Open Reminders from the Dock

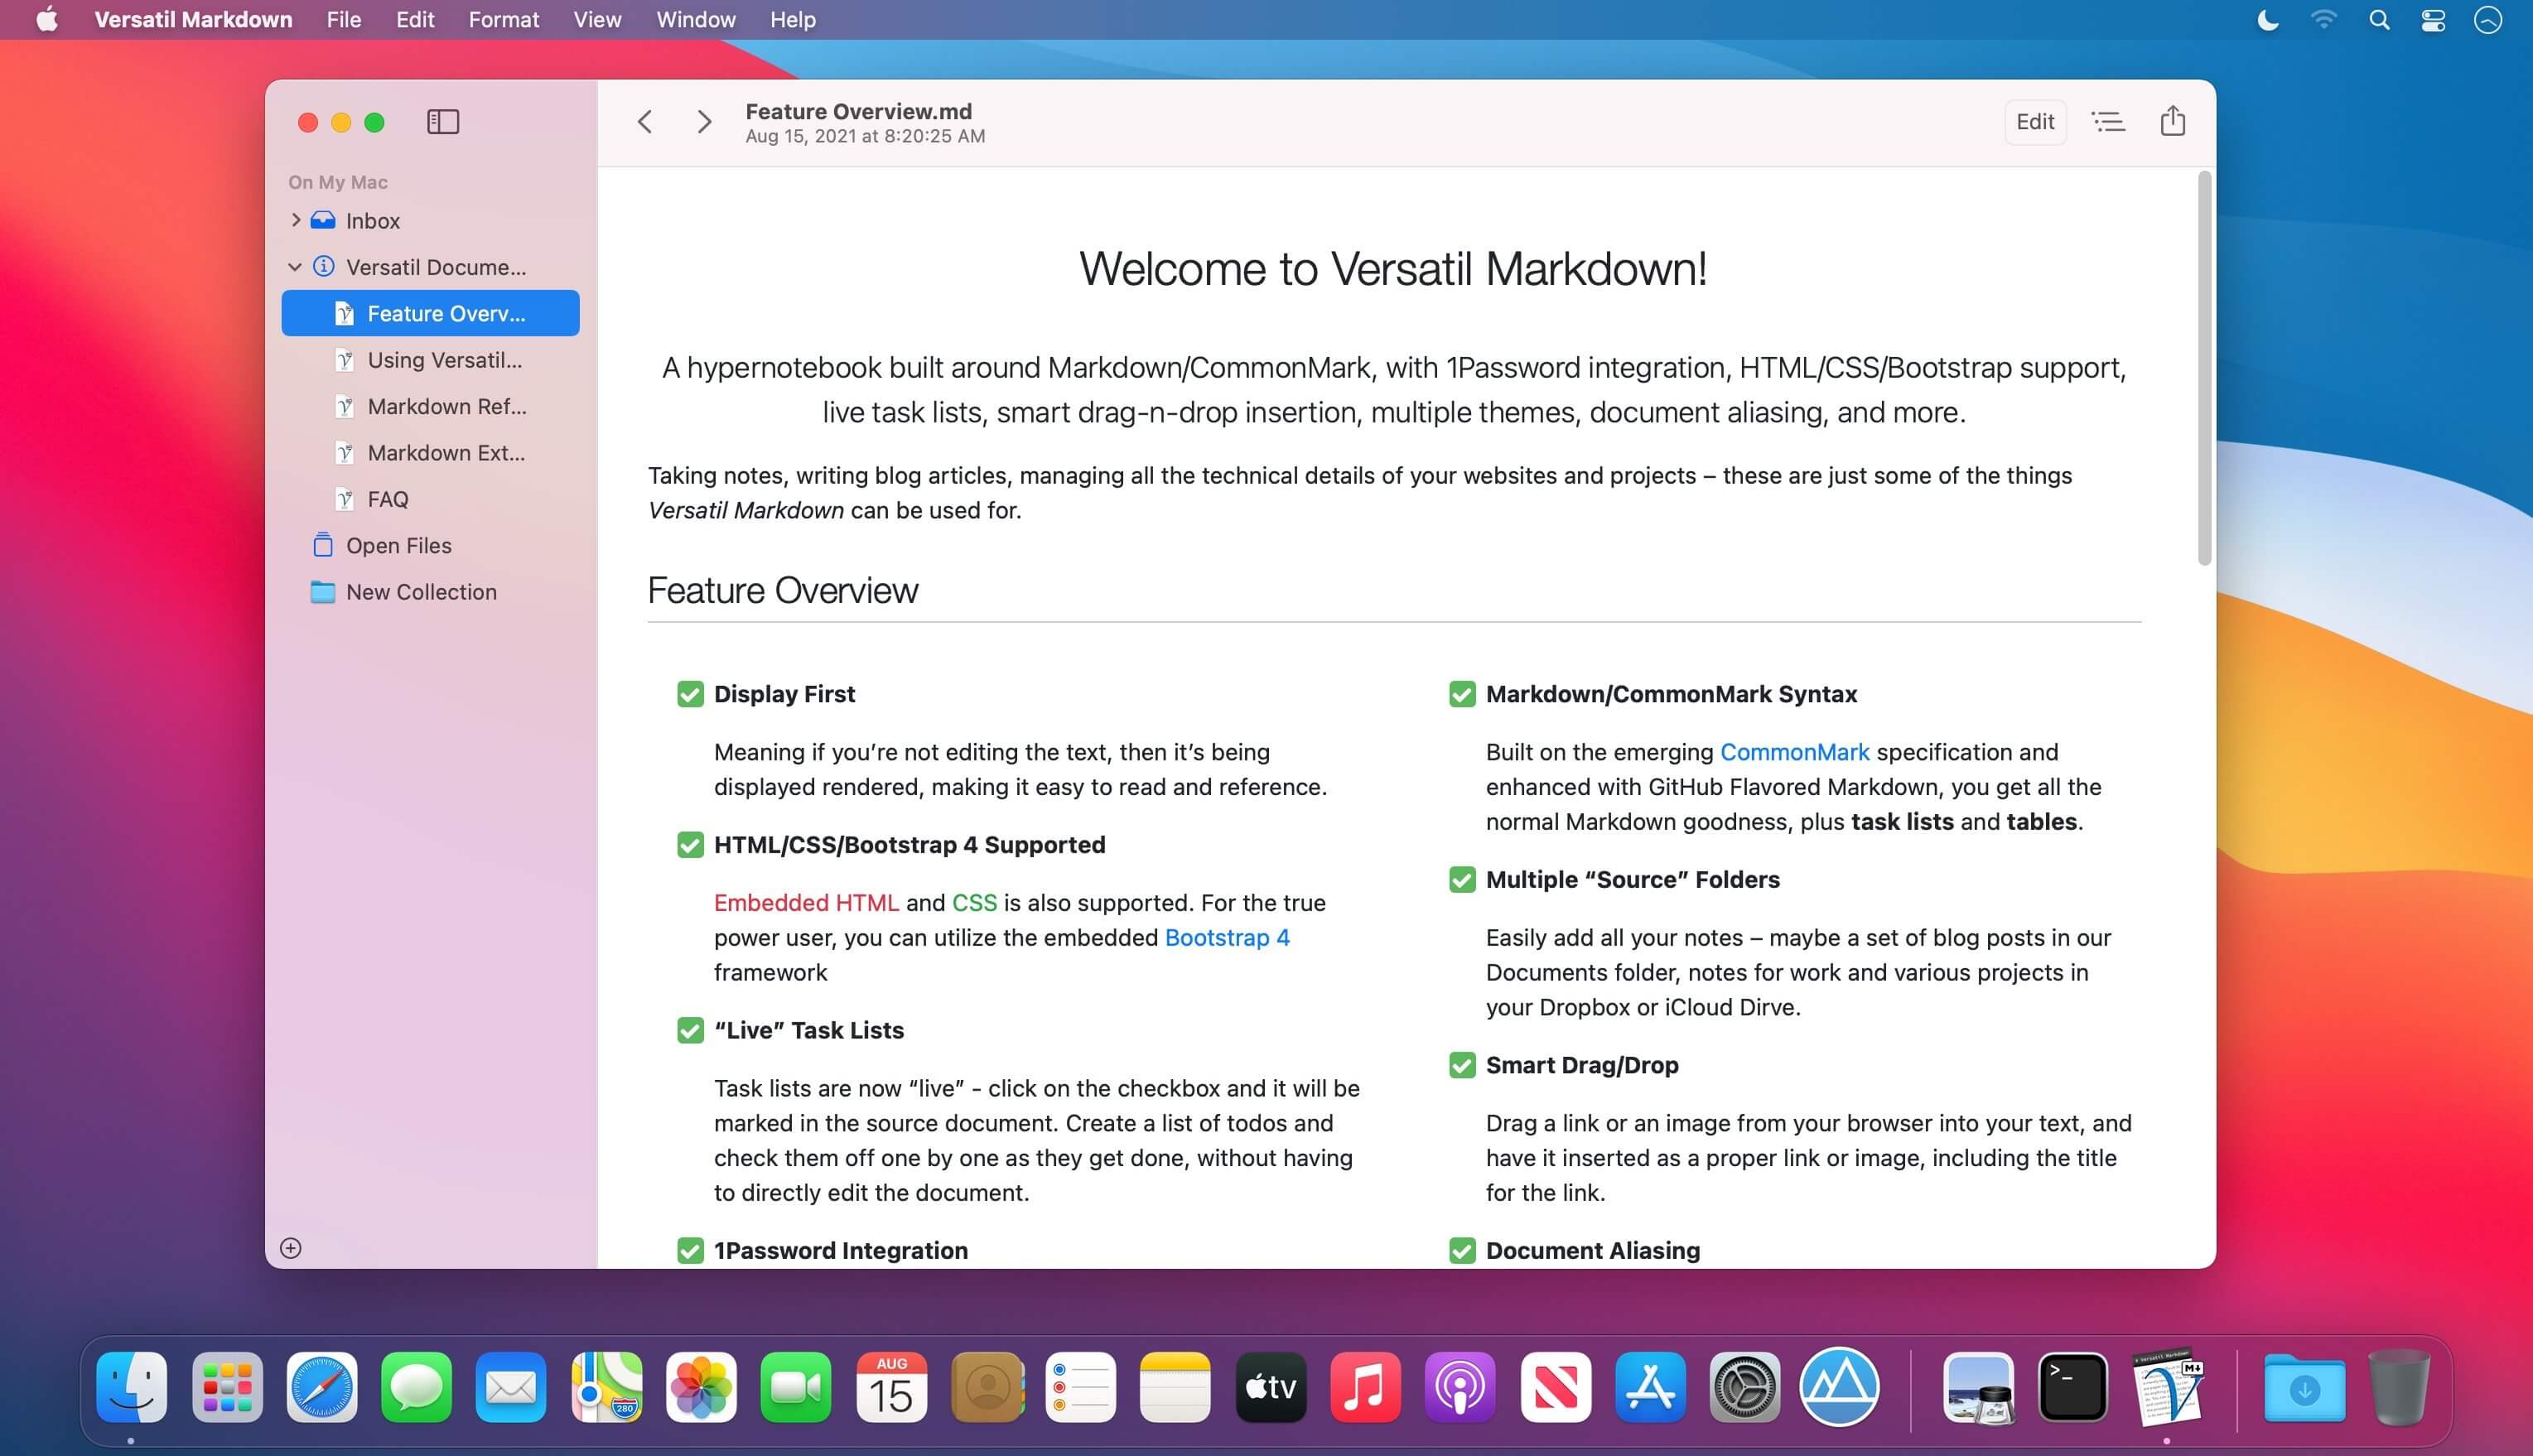pos(1081,1387)
